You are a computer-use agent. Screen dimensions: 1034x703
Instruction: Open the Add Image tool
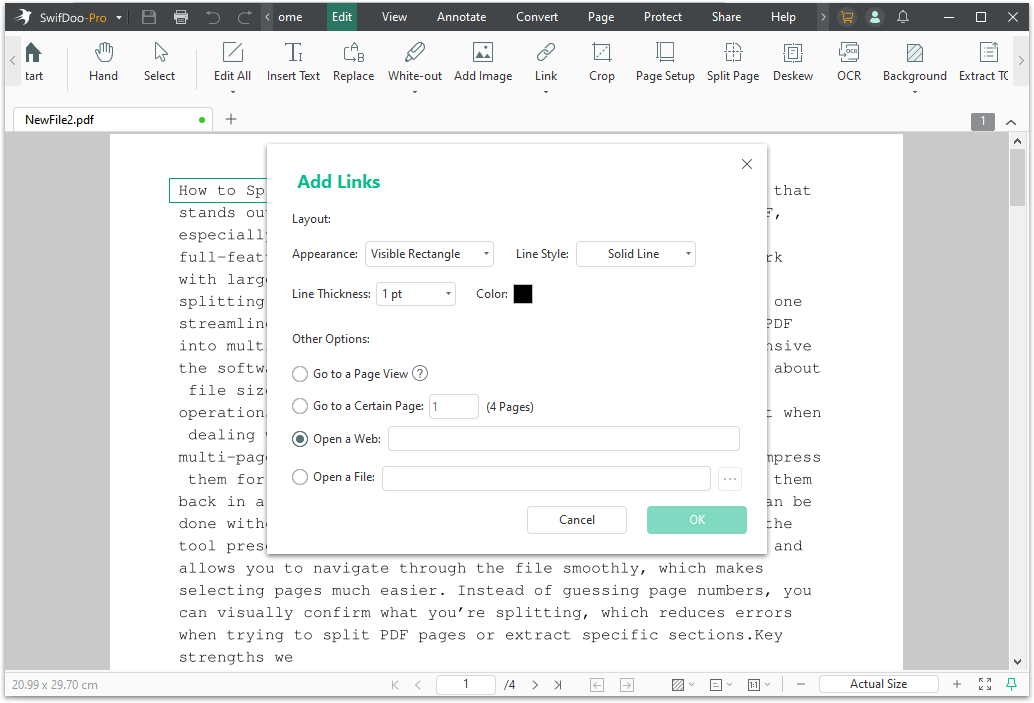point(482,62)
